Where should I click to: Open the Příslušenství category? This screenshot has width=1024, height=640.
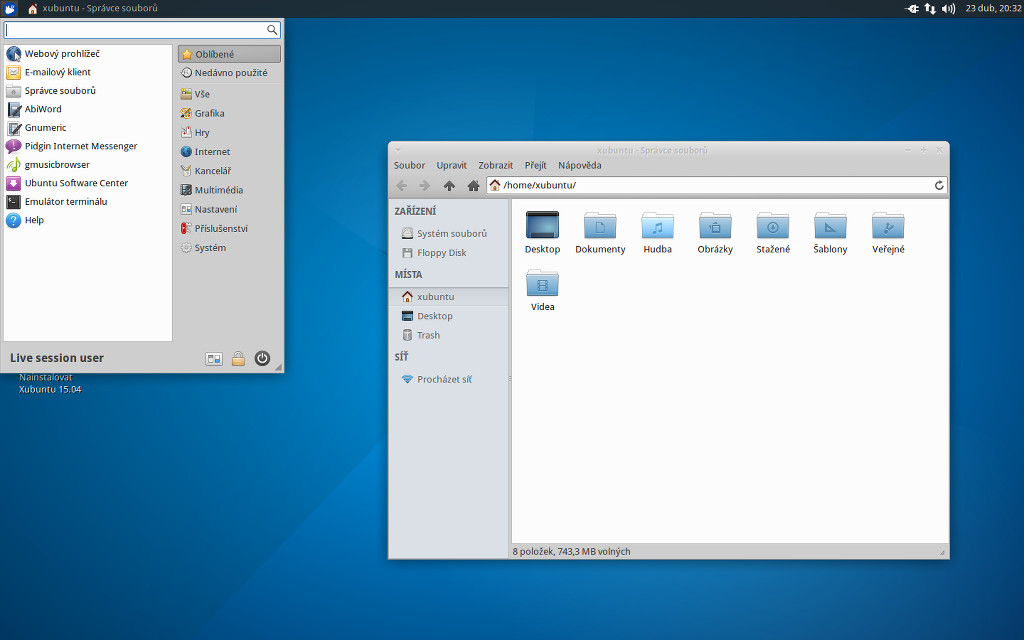229,229
